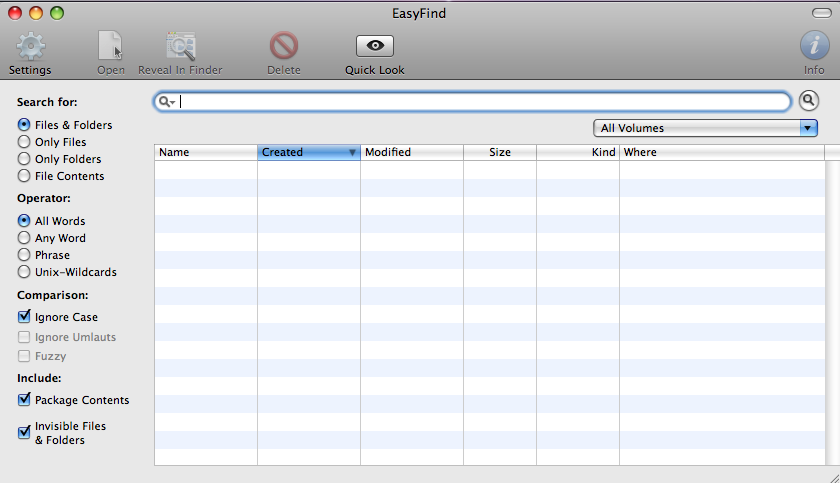
Task: Sort results by the Size column
Action: click(499, 152)
